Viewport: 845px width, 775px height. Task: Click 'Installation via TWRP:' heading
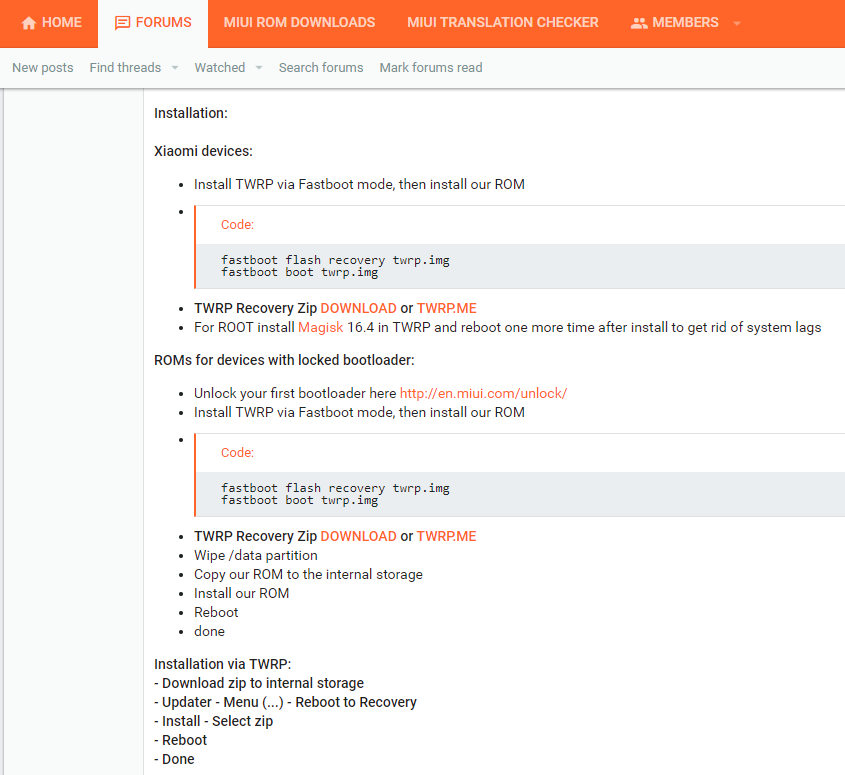pos(223,664)
